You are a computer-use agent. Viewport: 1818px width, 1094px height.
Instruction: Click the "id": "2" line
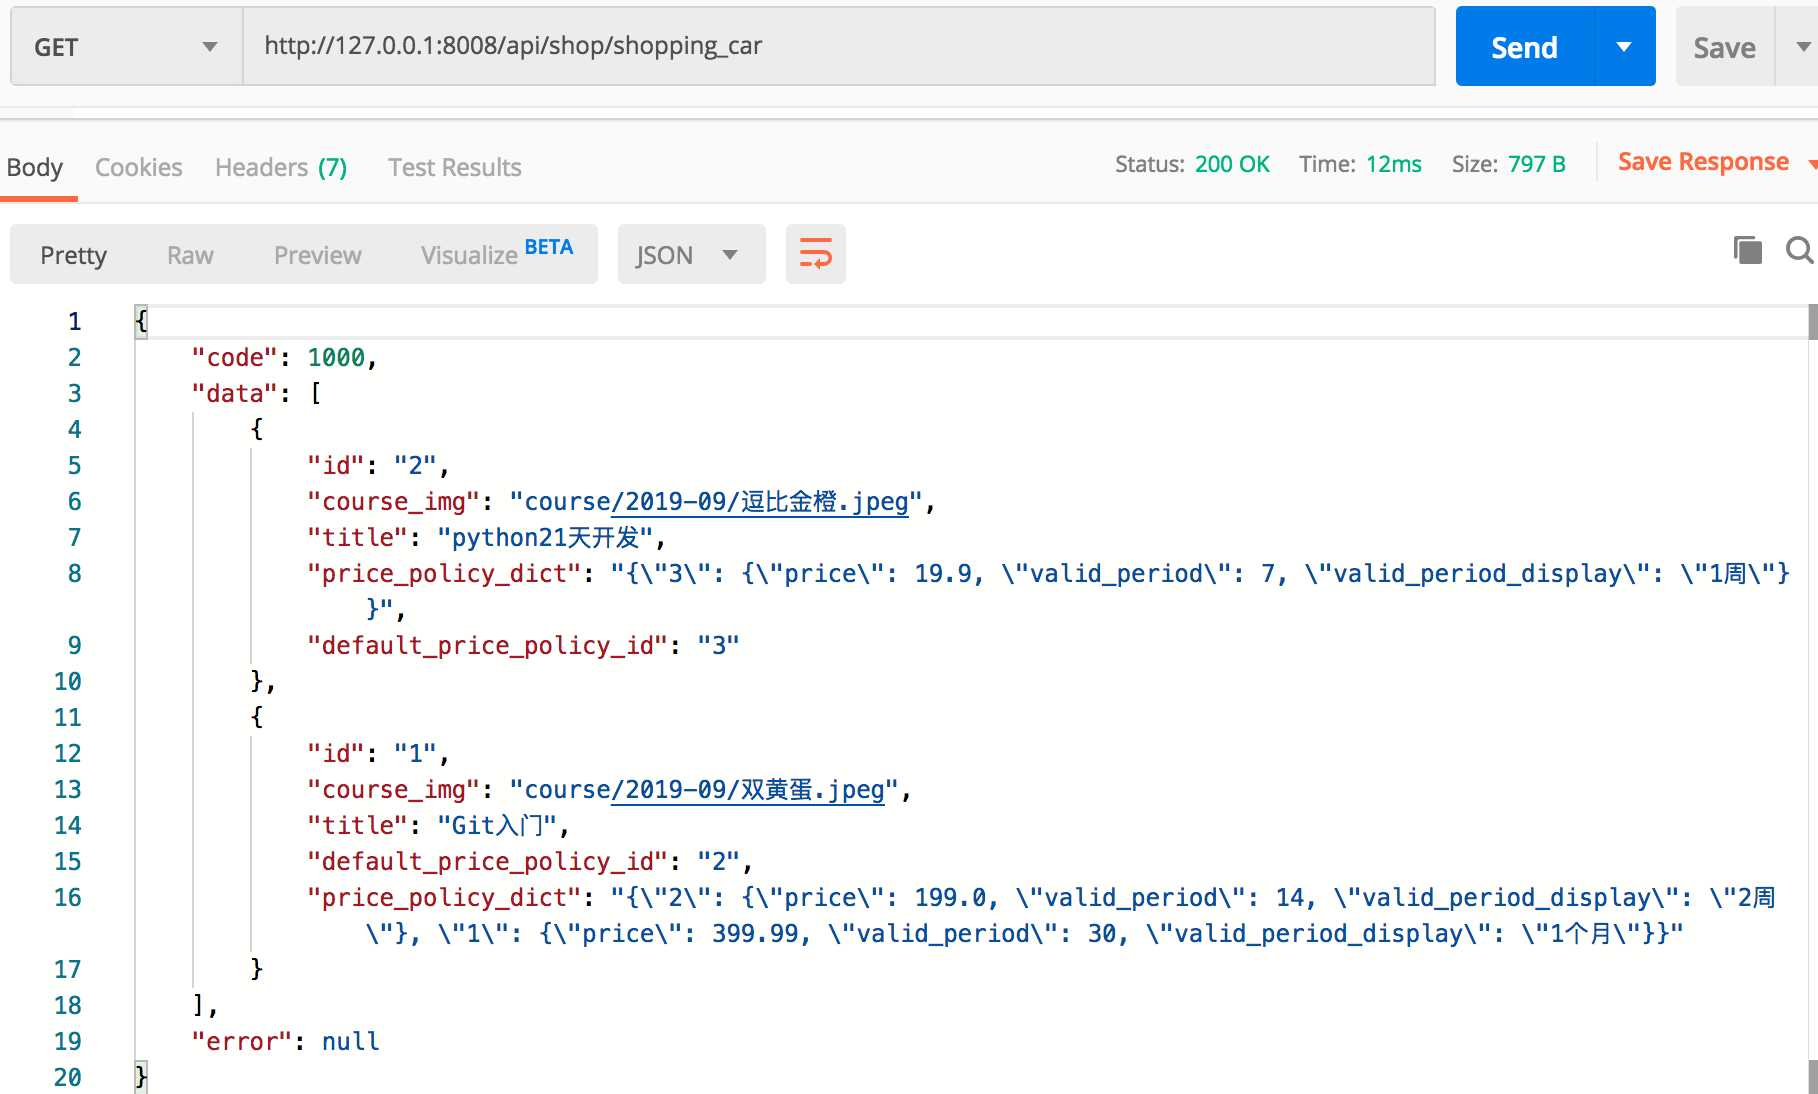[379, 465]
